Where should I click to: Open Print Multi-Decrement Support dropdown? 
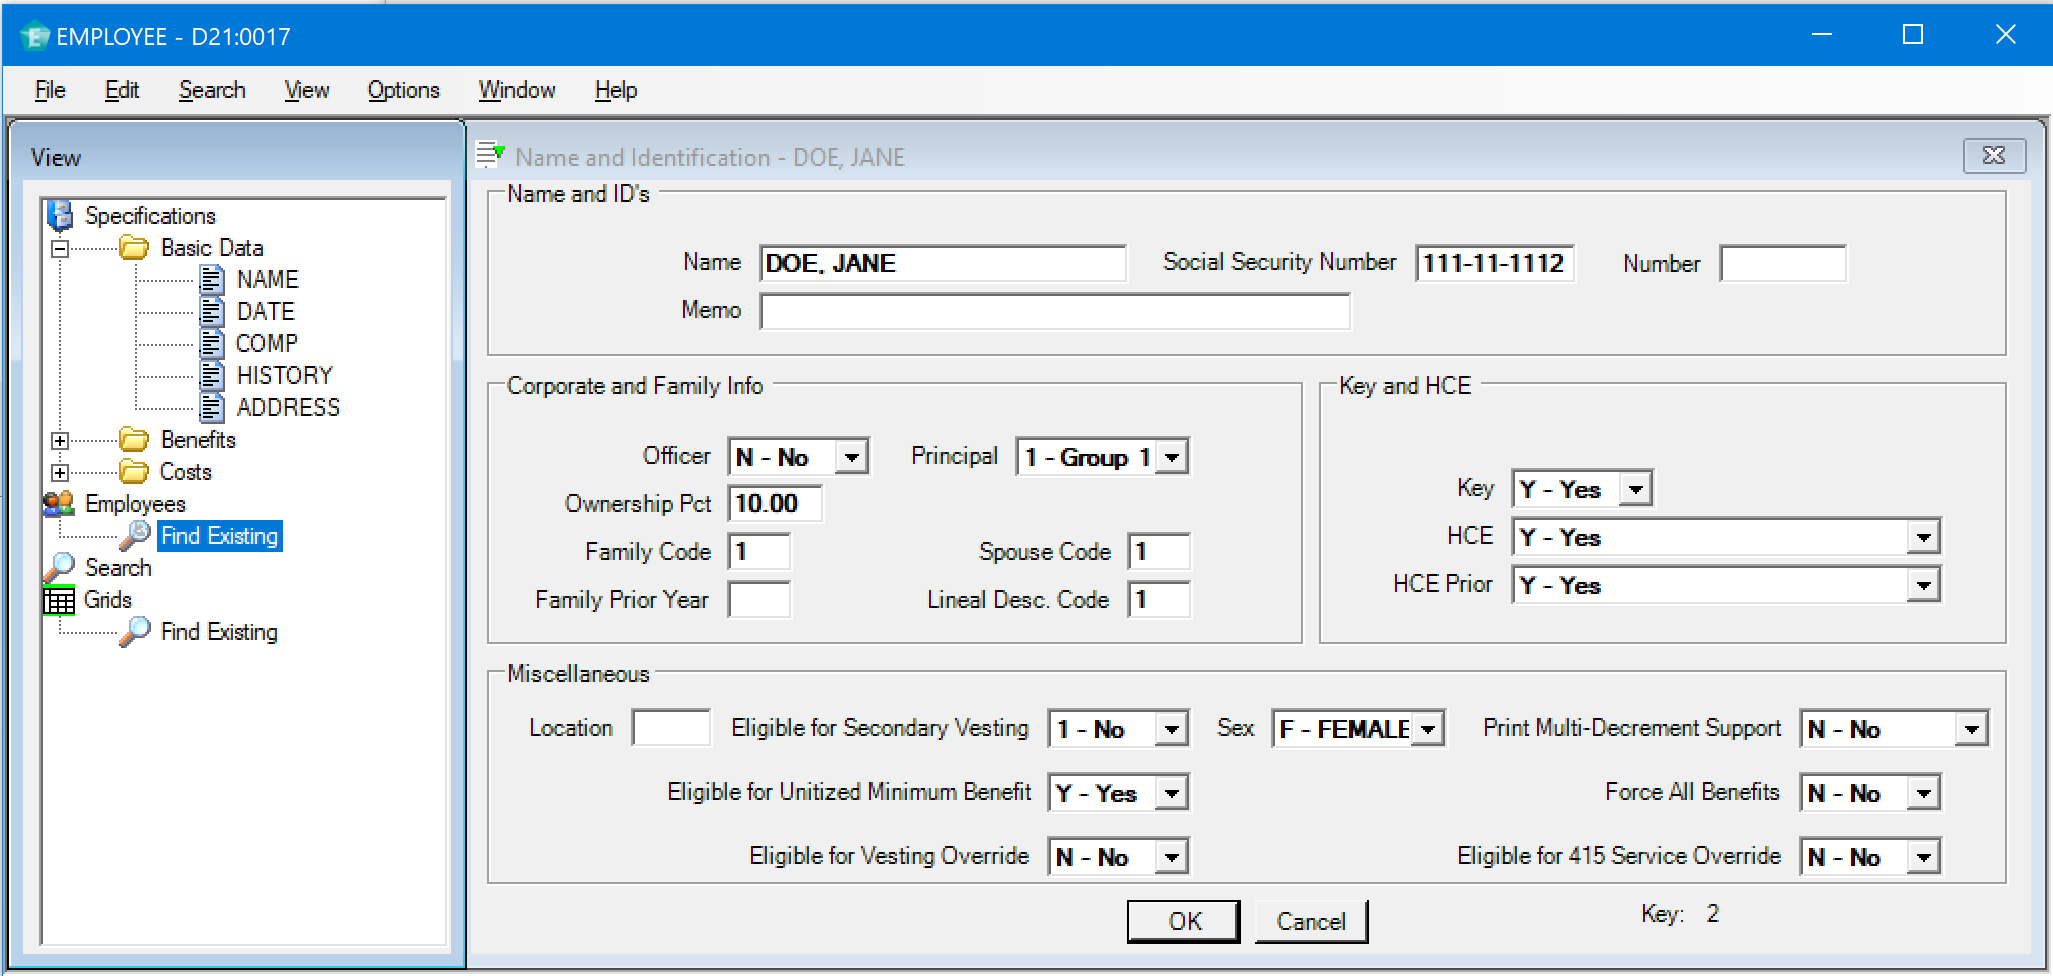point(1971,729)
